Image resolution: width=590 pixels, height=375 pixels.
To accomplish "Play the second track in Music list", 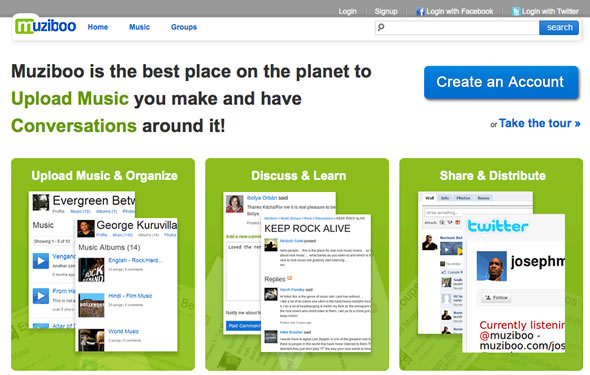I will pos(41,296).
